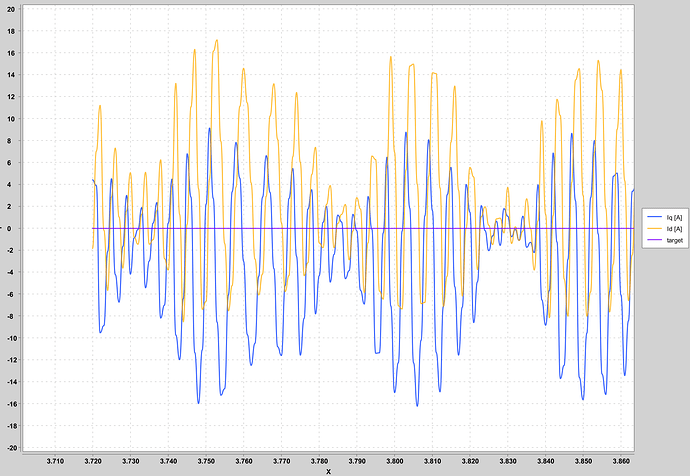The image size is (690, 476).
Task: Click the -6 y-axis tick label
Action: [11, 294]
